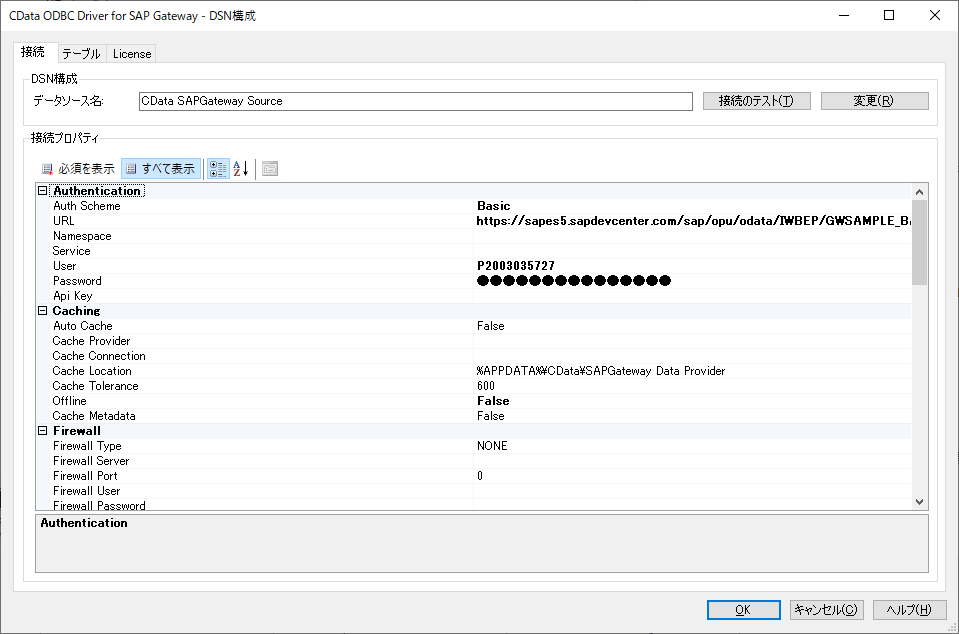Click the Offline False value
959x634 pixels.
pos(493,401)
